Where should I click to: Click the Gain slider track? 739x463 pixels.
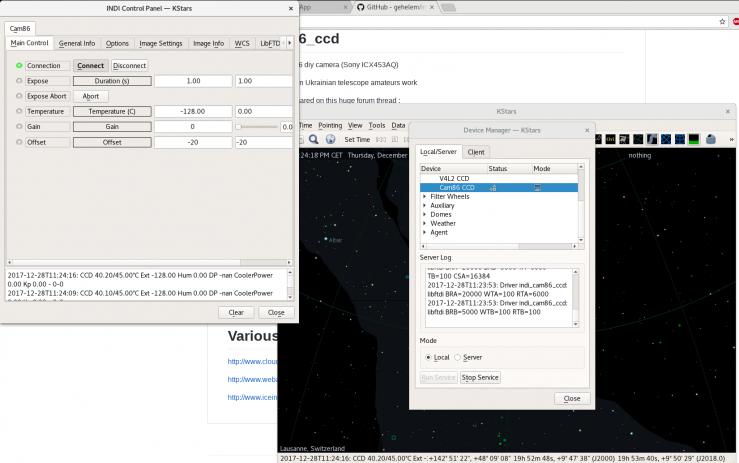pos(257,127)
